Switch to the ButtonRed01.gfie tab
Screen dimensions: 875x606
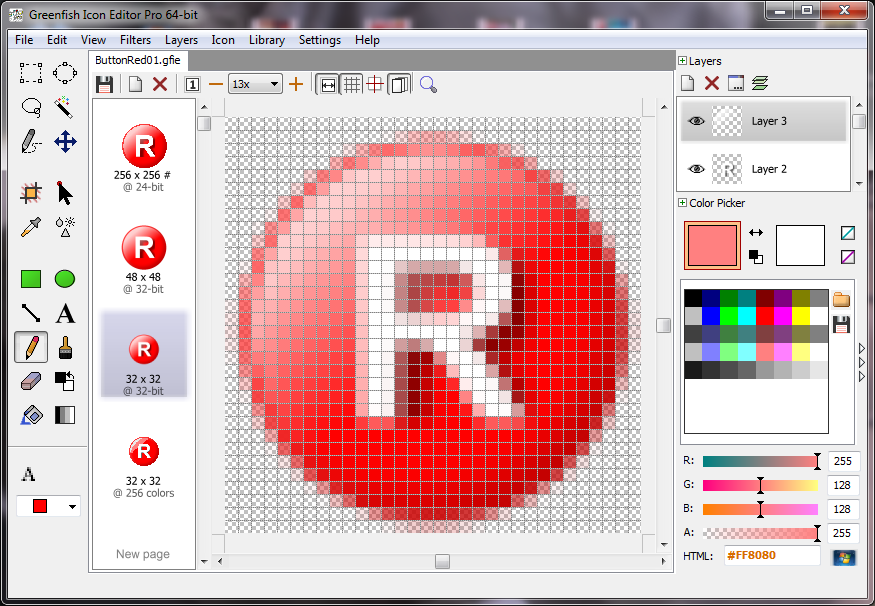pos(137,60)
